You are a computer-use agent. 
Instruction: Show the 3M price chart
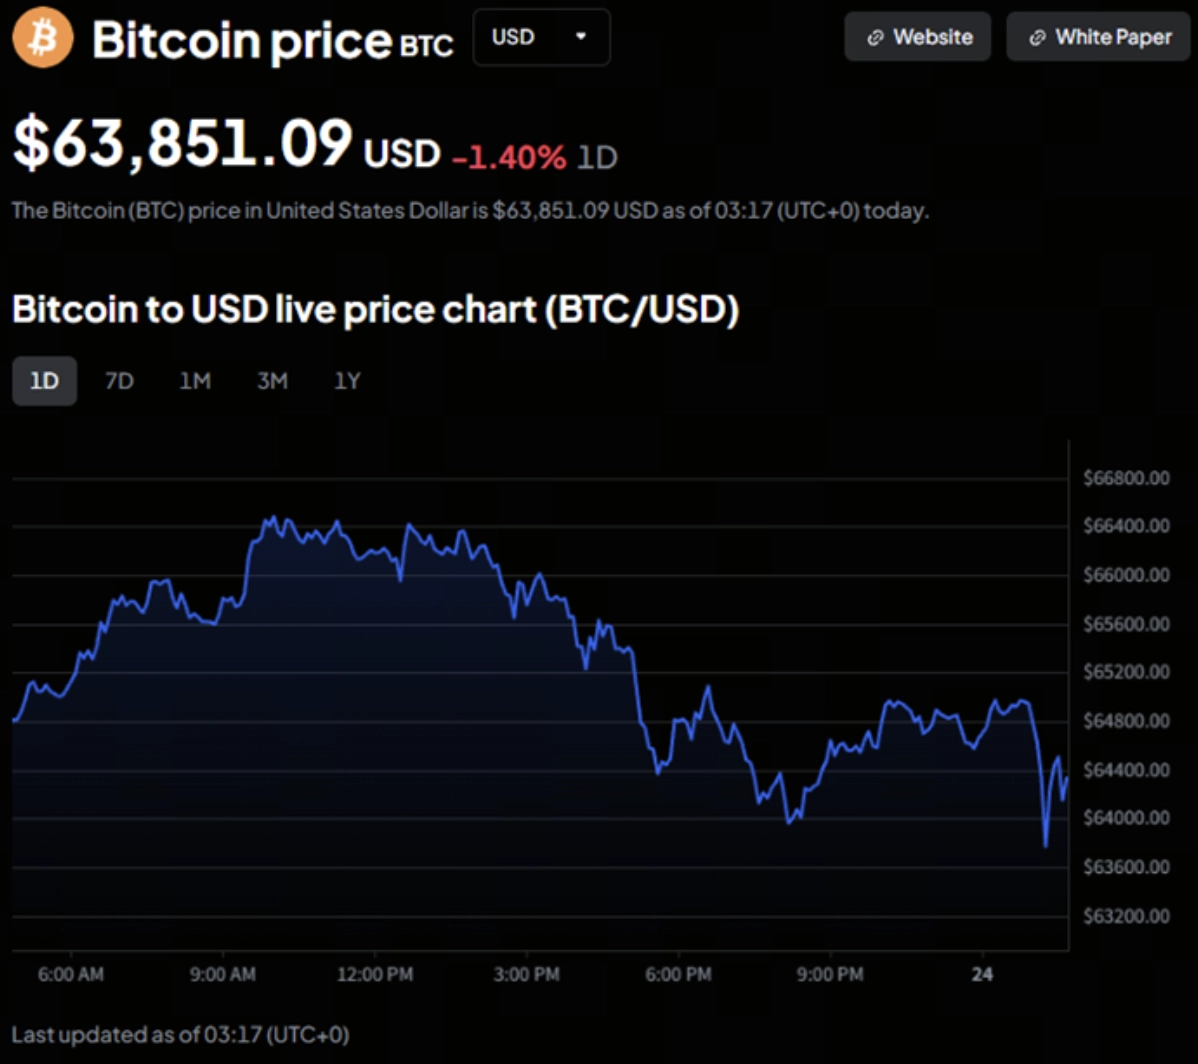271,381
